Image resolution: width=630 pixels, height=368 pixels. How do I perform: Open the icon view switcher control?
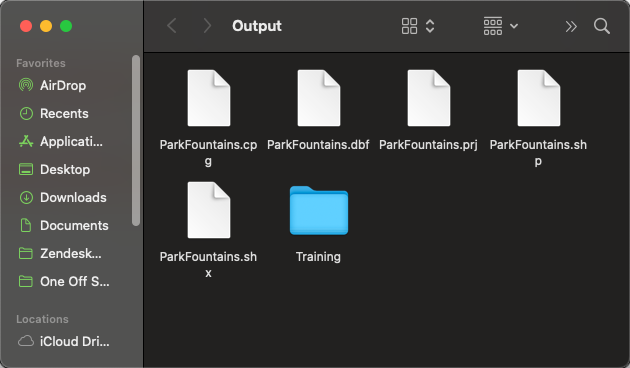click(418, 26)
